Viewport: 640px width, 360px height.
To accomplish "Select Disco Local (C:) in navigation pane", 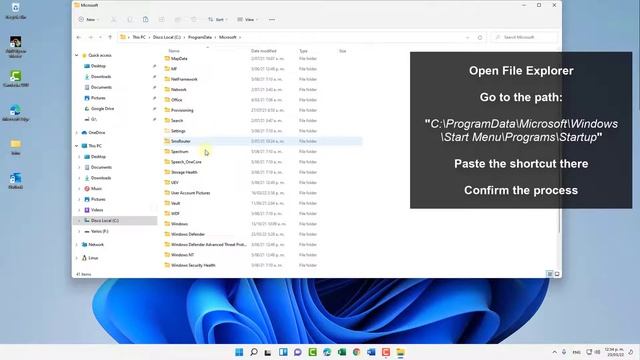I will point(104,220).
